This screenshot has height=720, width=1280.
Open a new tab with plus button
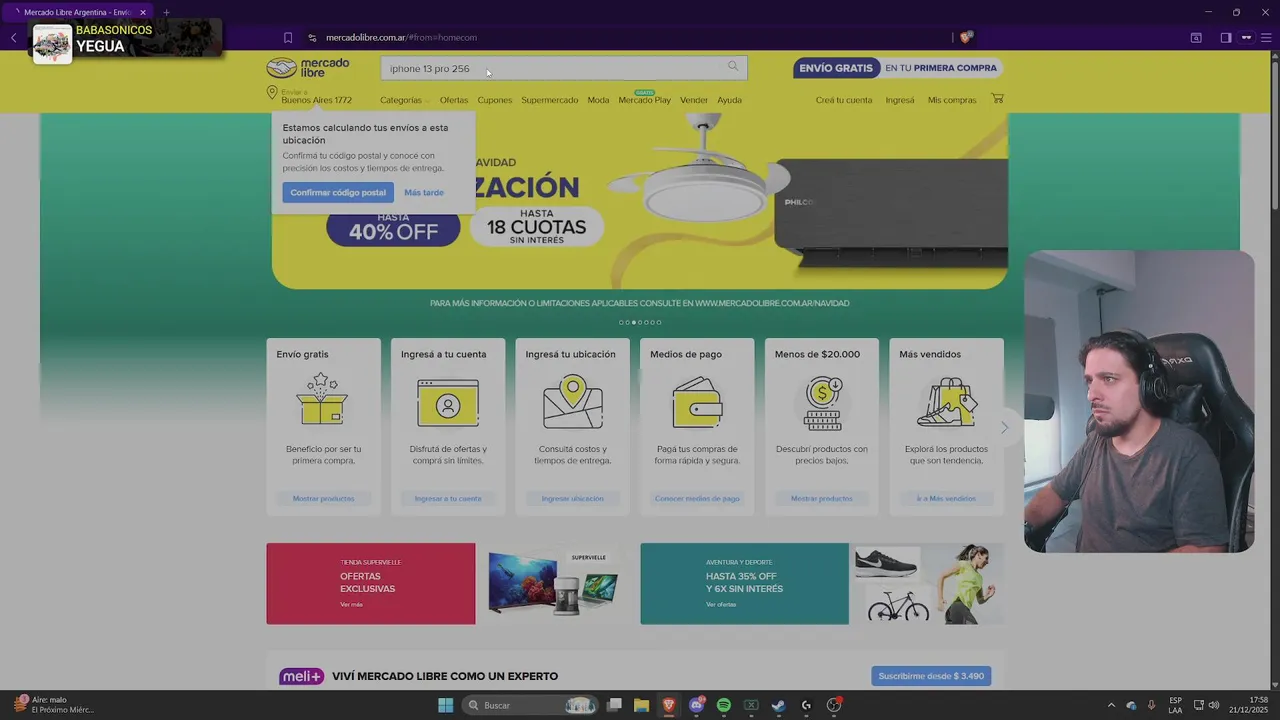click(x=166, y=12)
